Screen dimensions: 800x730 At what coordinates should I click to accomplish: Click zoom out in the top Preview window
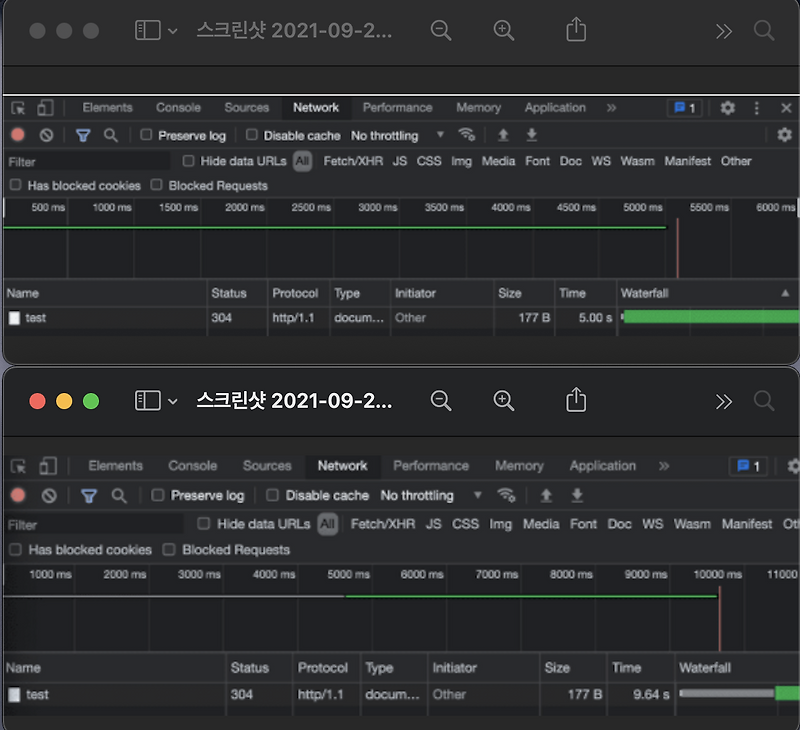click(x=441, y=31)
